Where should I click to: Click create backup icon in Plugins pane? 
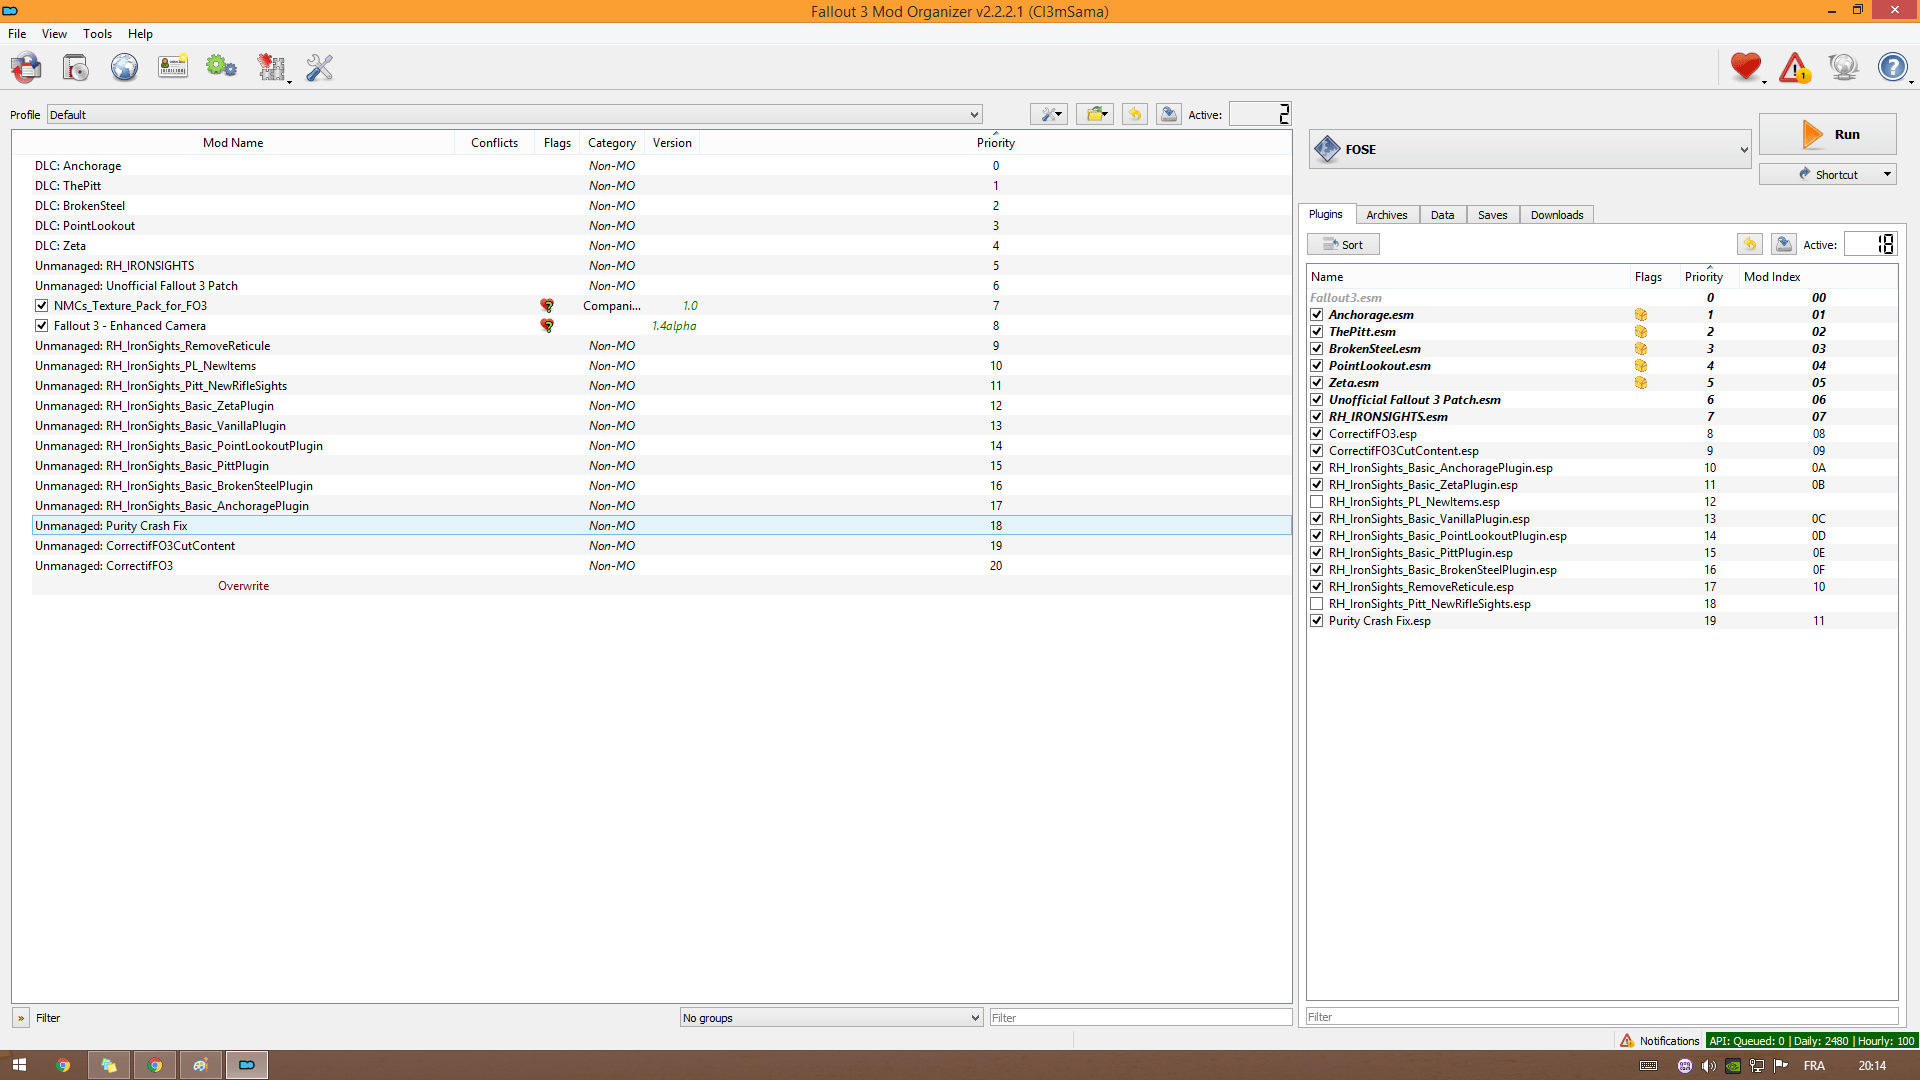[1783, 244]
